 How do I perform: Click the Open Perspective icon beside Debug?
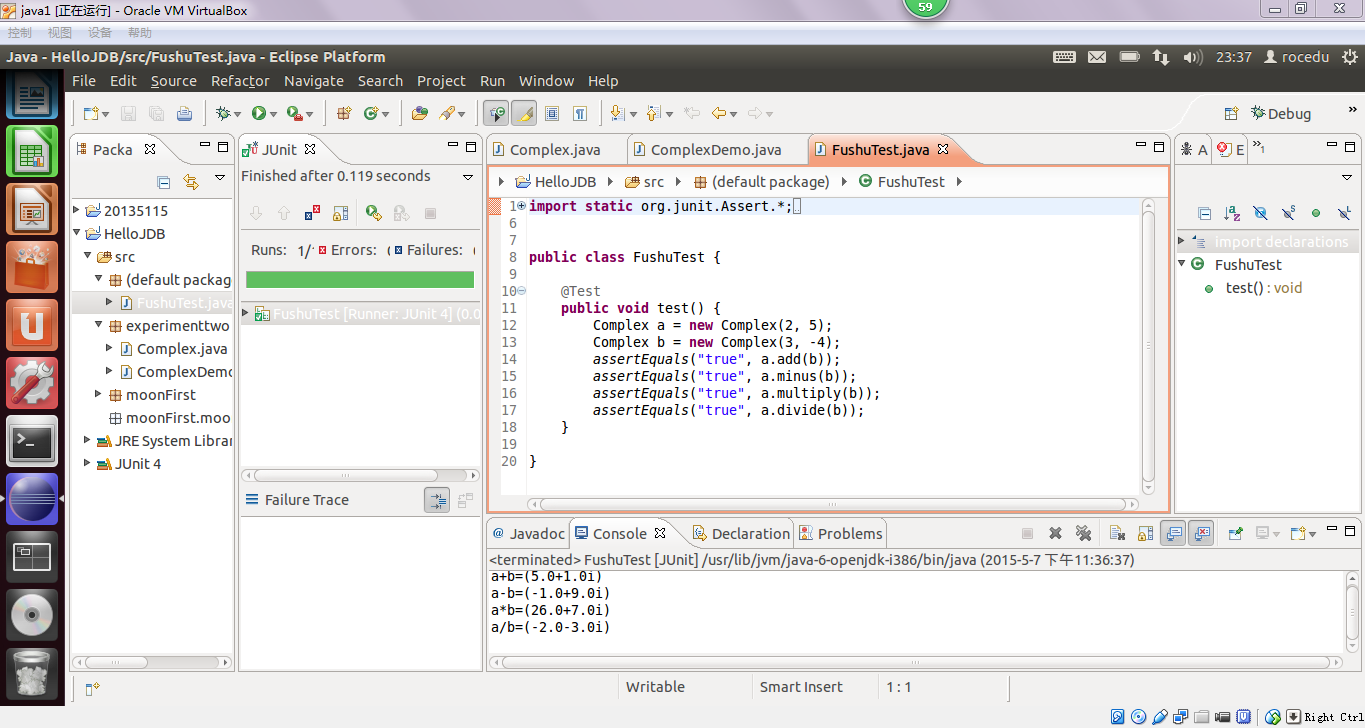click(x=1231, y=114)
